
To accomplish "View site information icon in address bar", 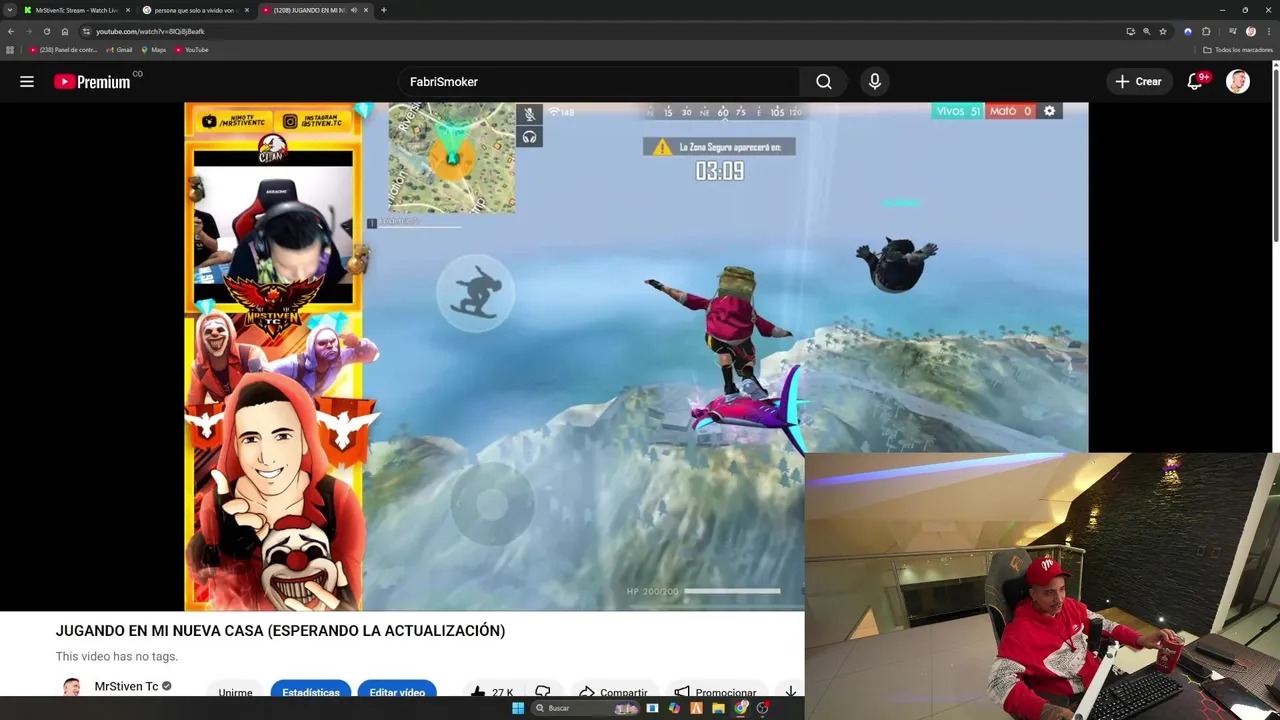I will [x=86, y=31].
